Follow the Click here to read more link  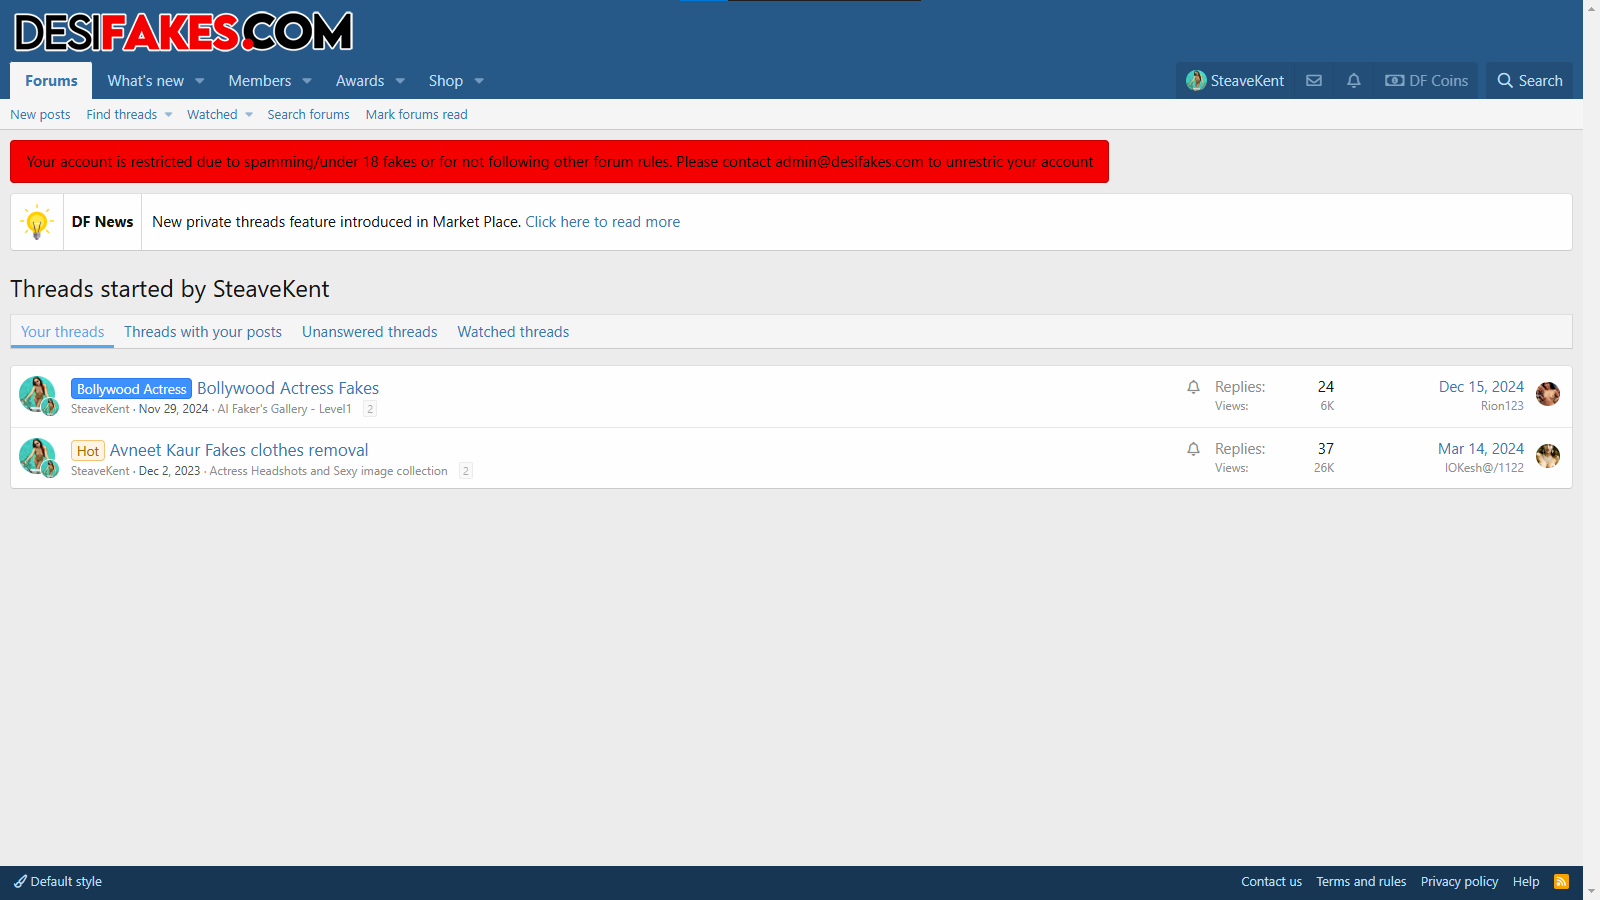603,222
